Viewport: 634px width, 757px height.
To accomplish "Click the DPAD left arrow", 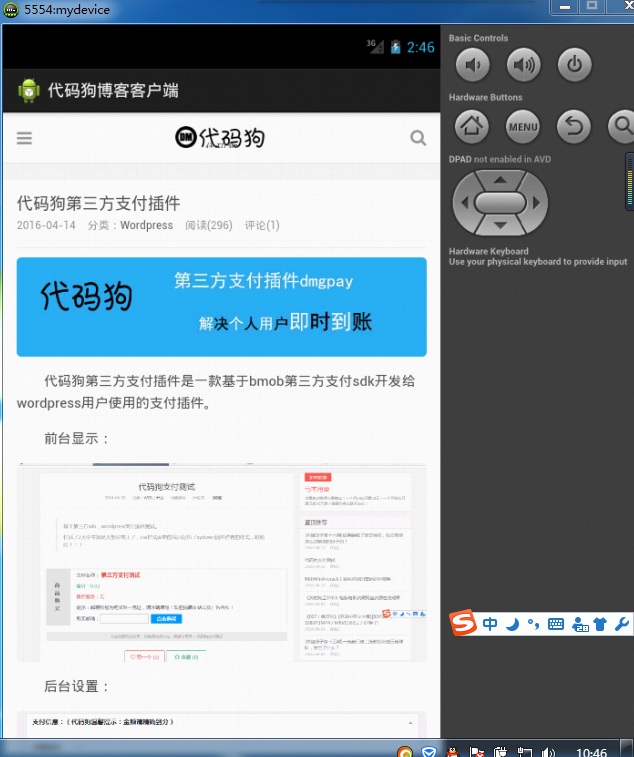I will 464,203.
